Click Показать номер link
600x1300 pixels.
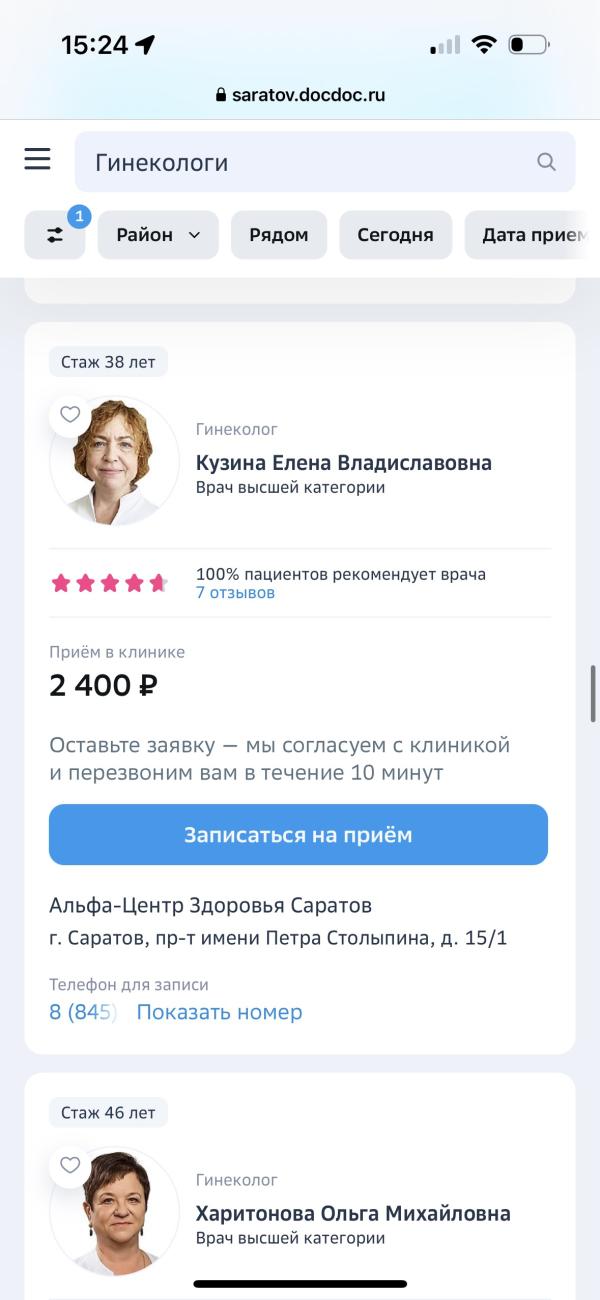[219, 1012]
